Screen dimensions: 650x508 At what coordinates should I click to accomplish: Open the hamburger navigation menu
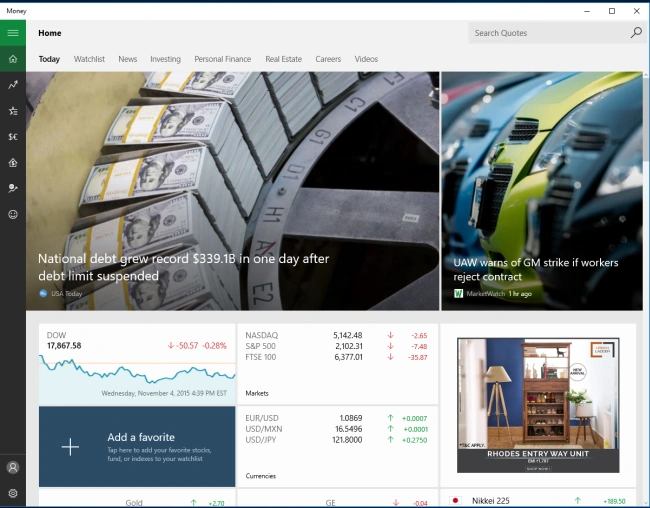click(x=13, y=33)
